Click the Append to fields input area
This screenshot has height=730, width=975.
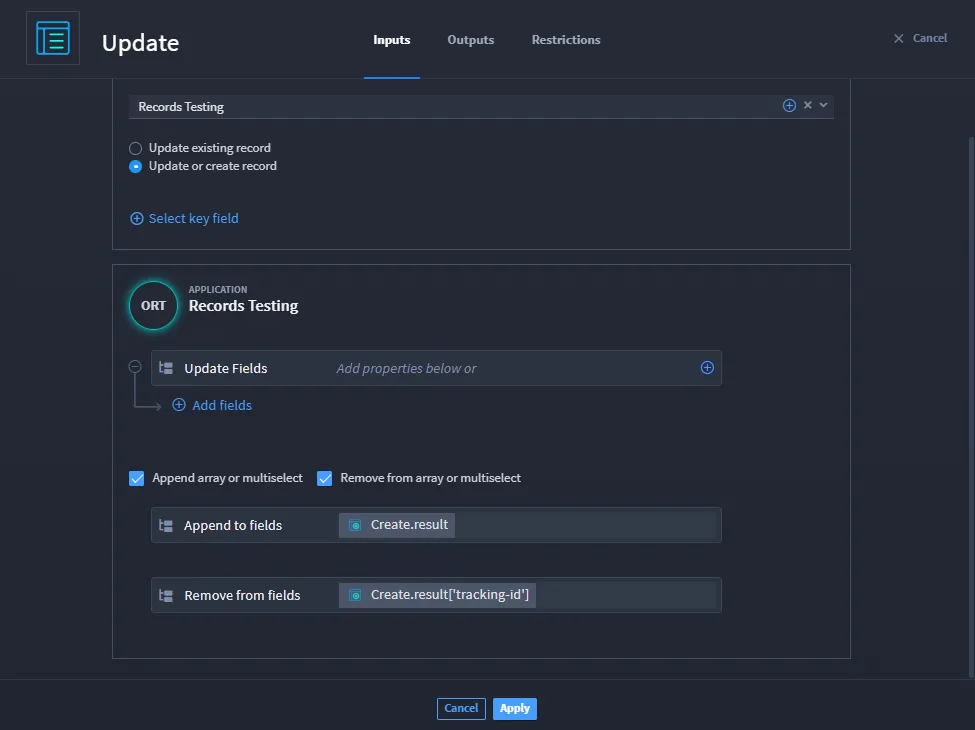tap(527, 525)
